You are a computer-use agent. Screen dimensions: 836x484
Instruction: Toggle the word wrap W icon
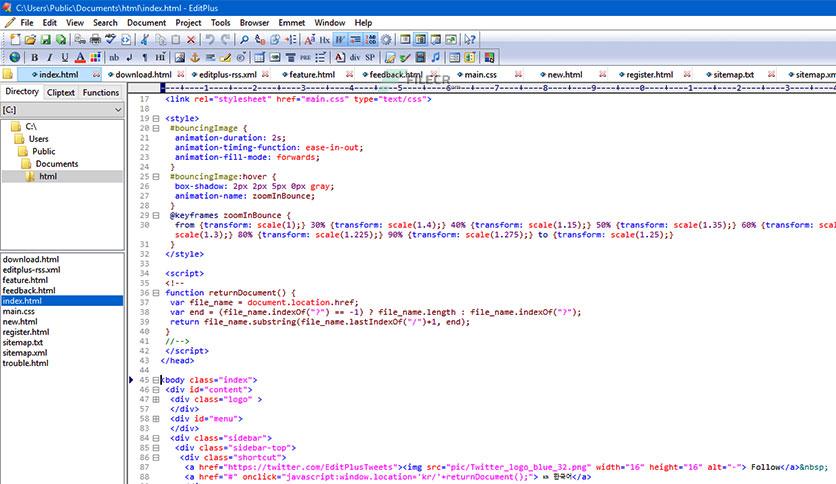(x=340, y=39)
